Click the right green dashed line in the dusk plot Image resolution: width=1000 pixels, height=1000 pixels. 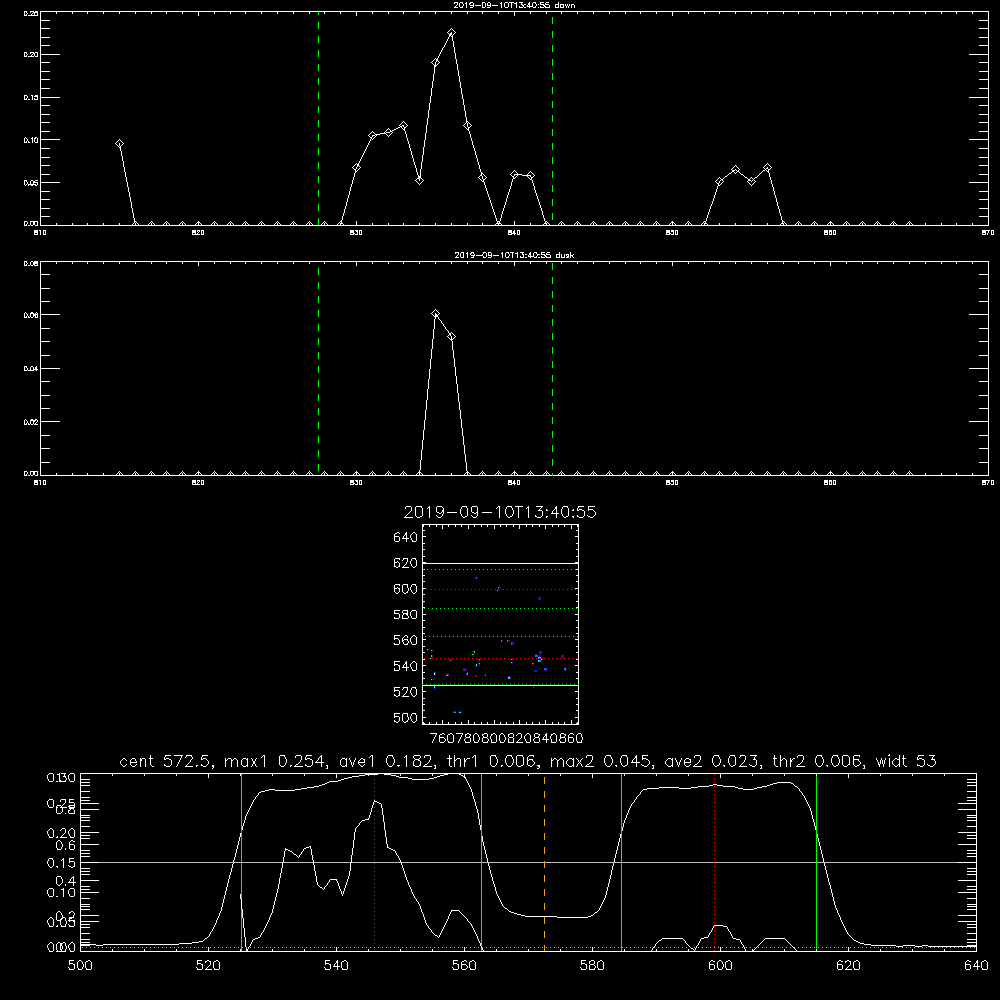pos(552,368)
